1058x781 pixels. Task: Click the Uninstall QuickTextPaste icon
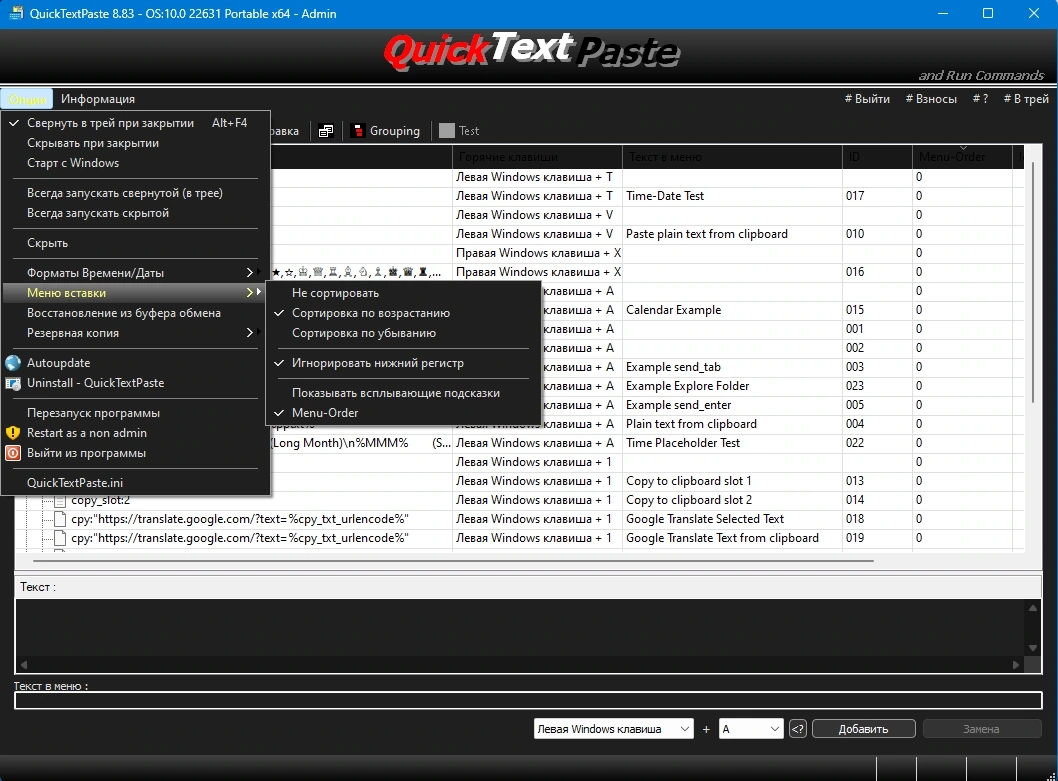pyautogui.click(x=13, y=383)
